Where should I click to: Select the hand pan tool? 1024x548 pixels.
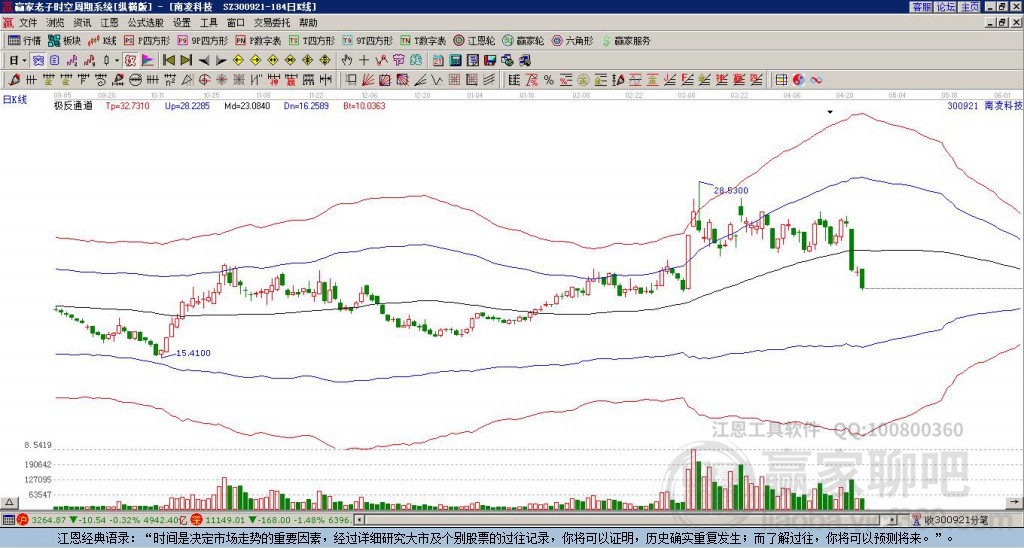point(347,60)
